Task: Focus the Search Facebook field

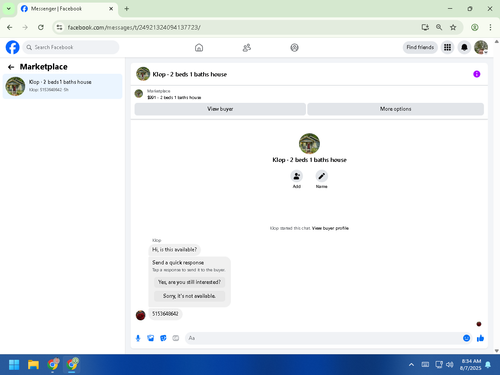Action: (x=71, y=47)
